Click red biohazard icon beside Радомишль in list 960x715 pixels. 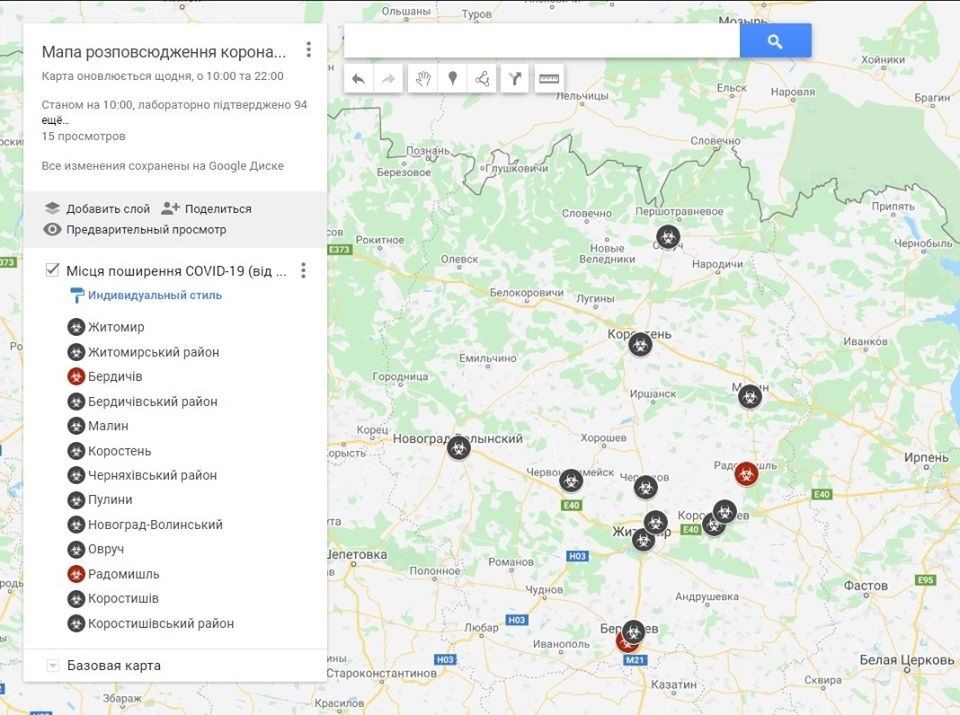point(76,574)
